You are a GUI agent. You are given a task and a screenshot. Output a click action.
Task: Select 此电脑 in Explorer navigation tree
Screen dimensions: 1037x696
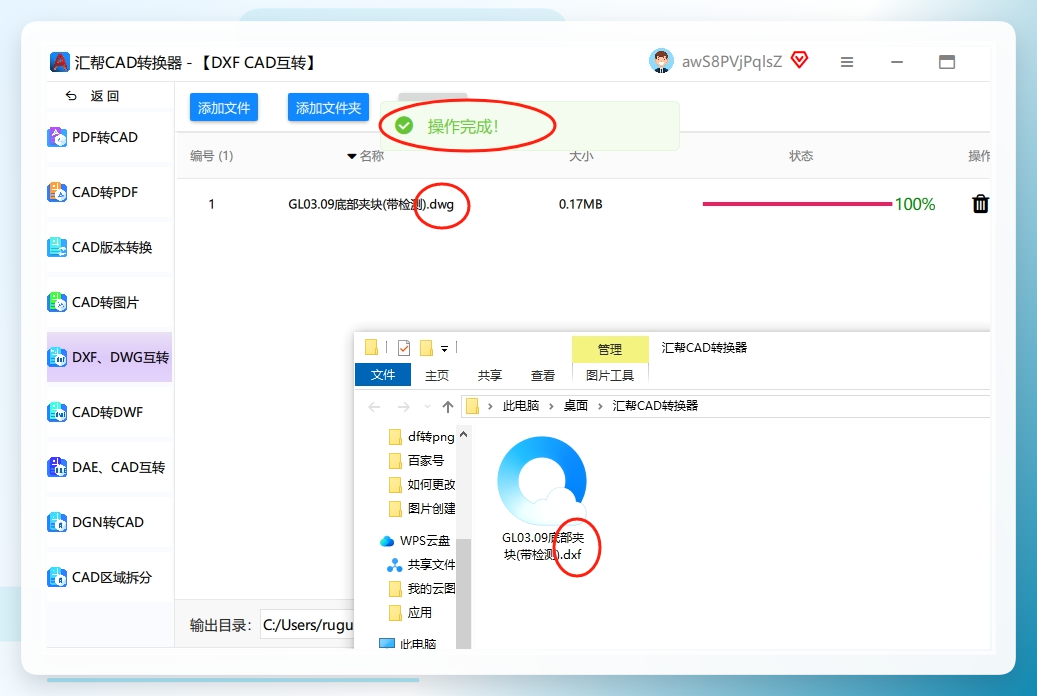click(x=407, y=643)
